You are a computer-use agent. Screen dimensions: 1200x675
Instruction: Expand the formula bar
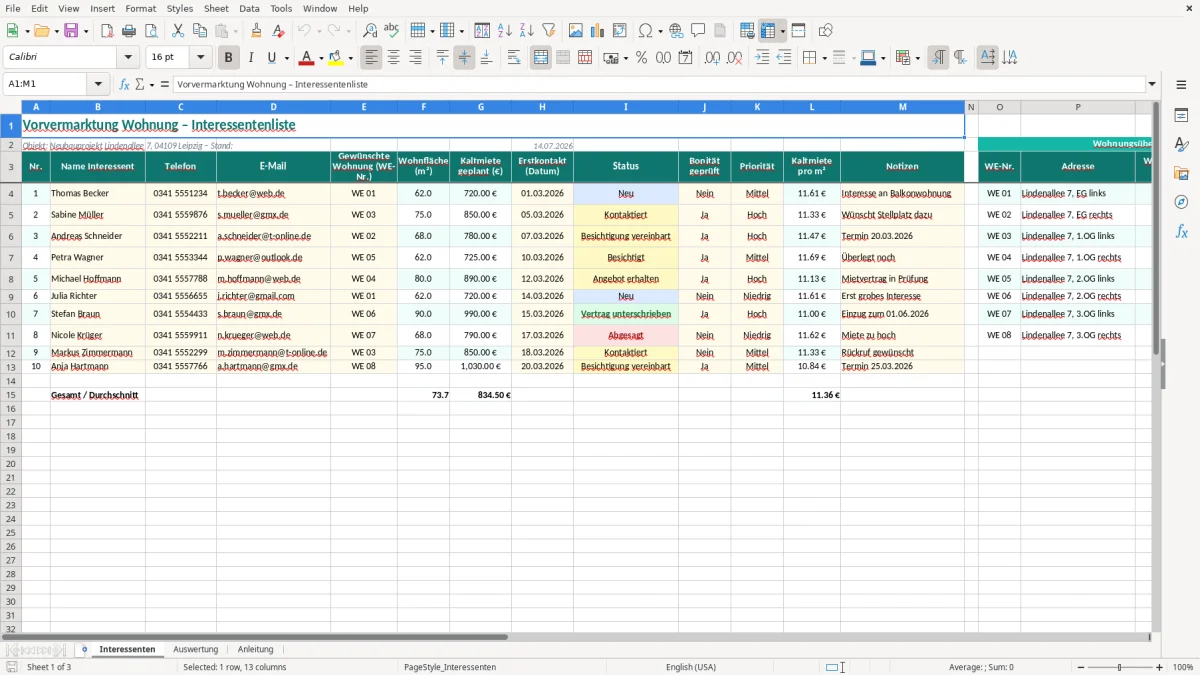pos(1153,85)
